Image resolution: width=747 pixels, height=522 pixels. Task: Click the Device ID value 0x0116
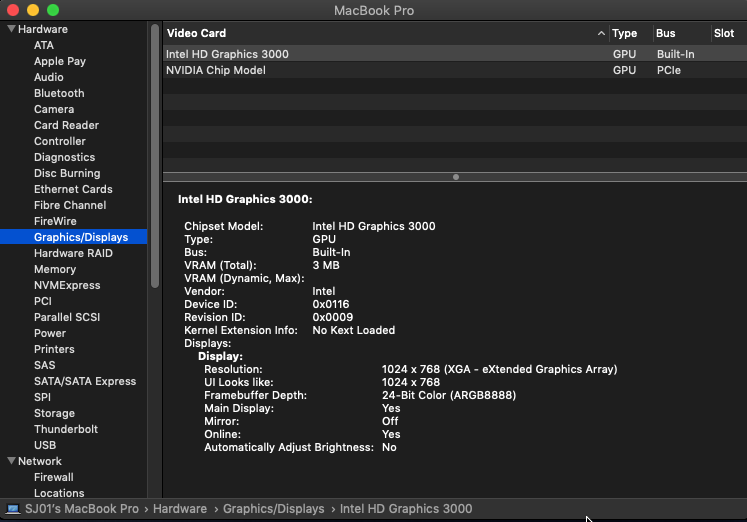pyautogui.click(x=331, y=304)
